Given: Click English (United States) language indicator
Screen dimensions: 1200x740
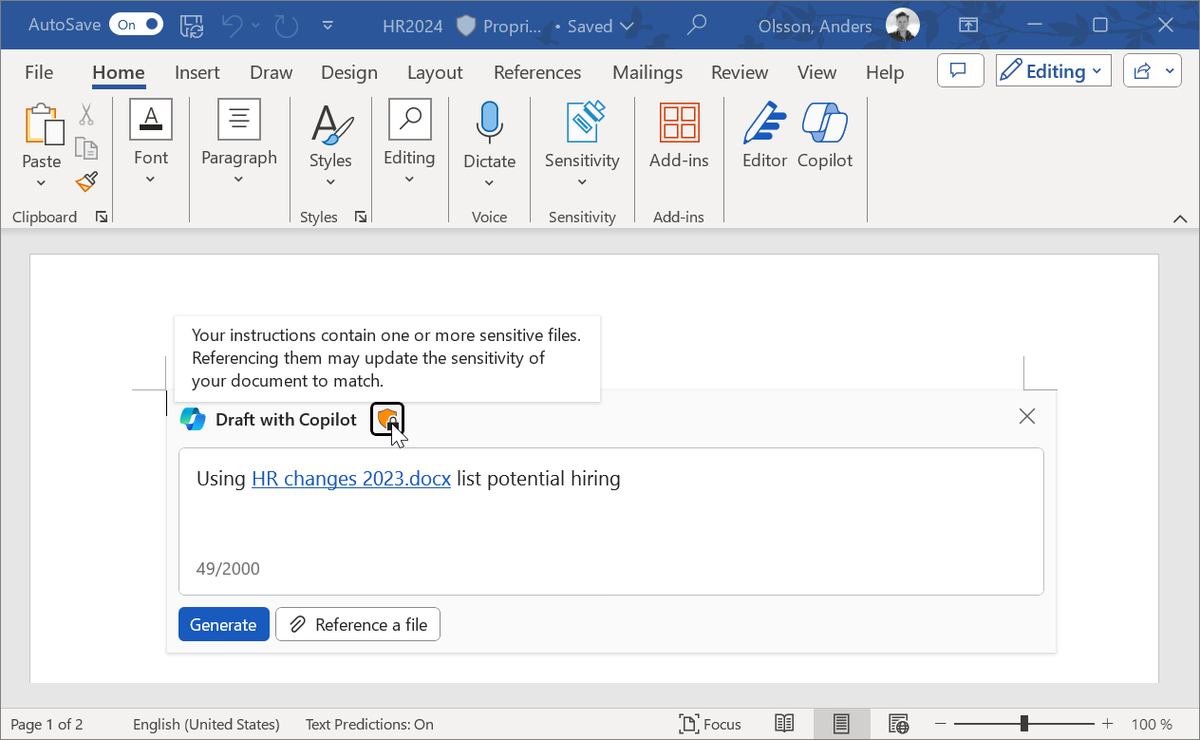Looking at the screenshot, I should [x=206, y=724].
